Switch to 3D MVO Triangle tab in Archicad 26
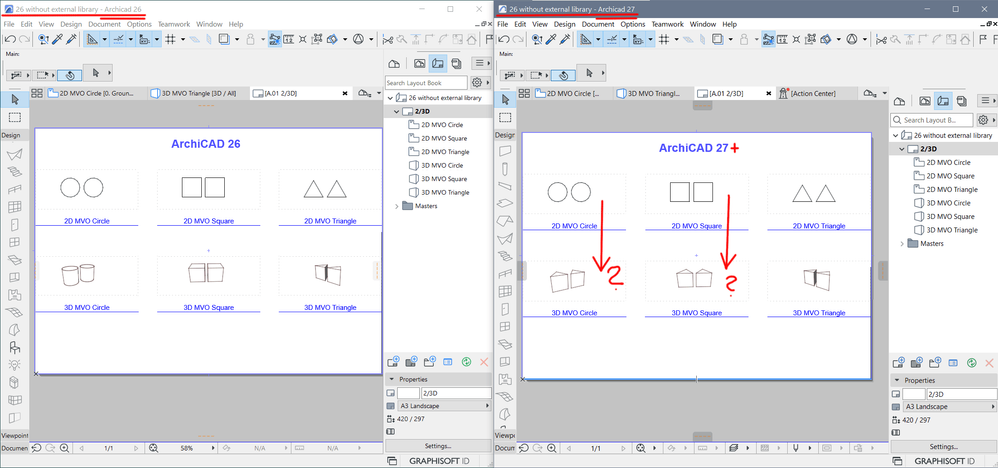 (198, 93)
